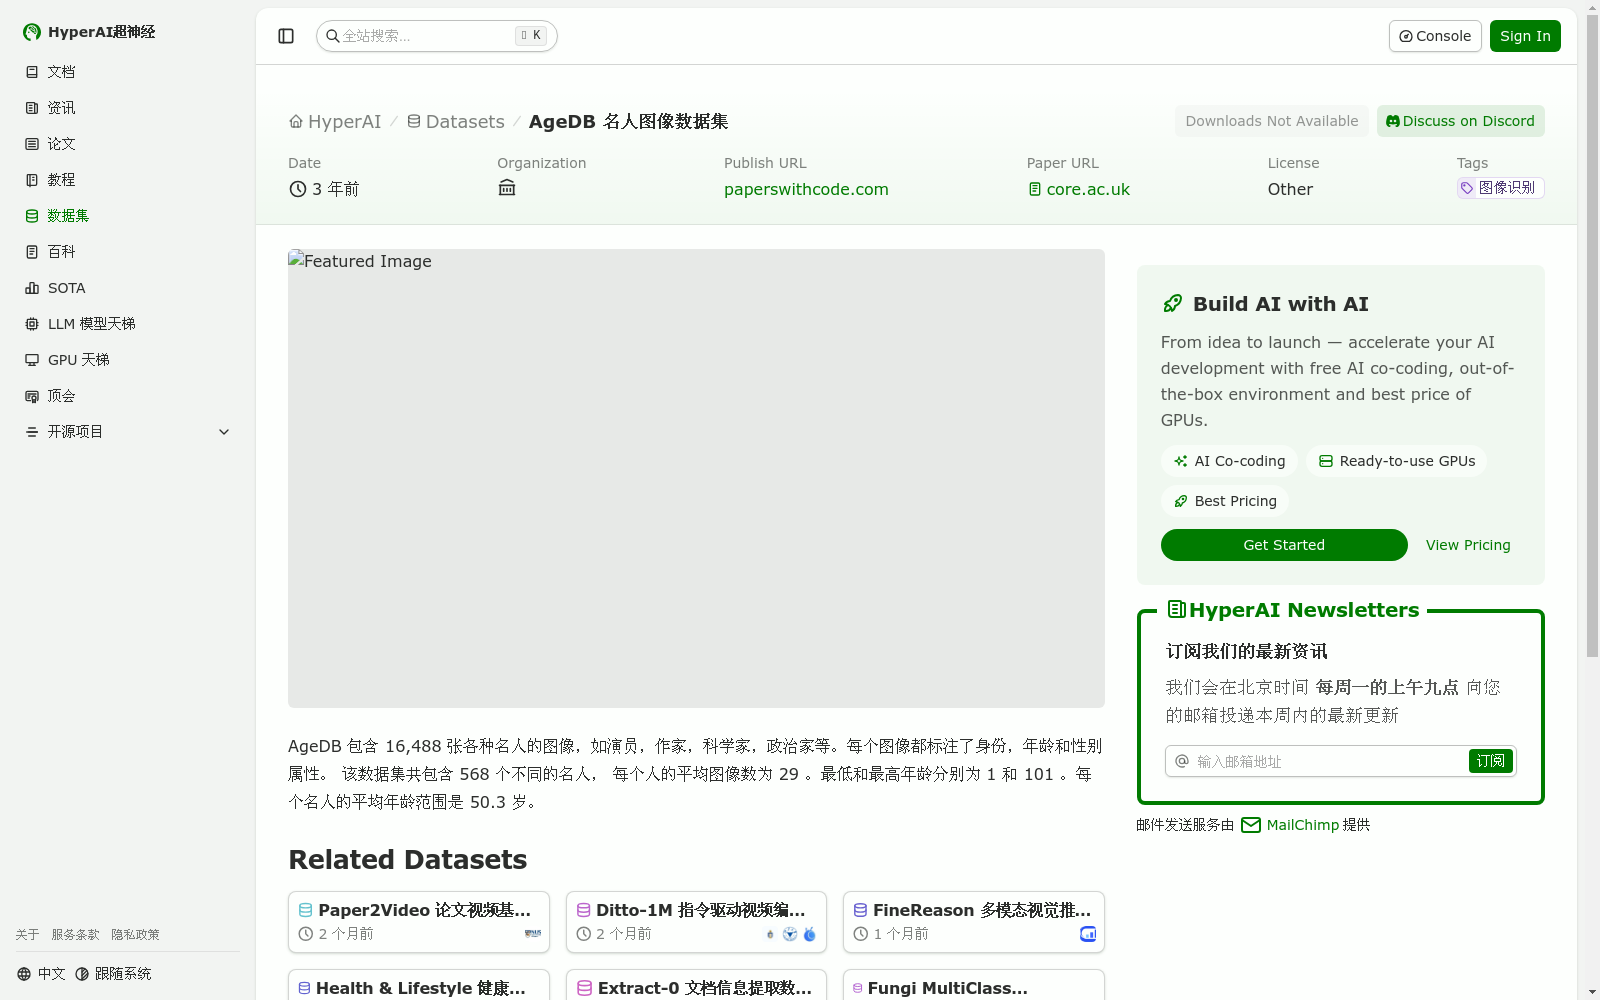Open the 百科 sidebar item
This screenshot has width=1600, height=1000.
[128, 252]
